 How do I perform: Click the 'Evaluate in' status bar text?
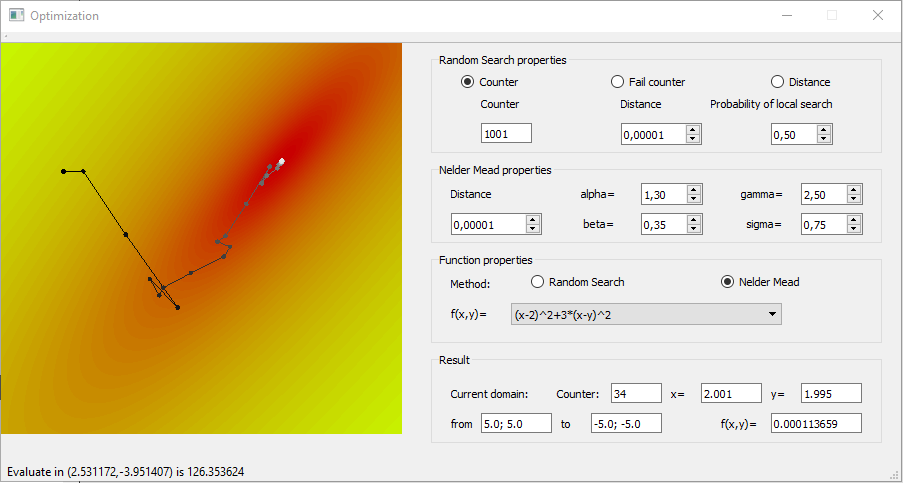[126, 472]
